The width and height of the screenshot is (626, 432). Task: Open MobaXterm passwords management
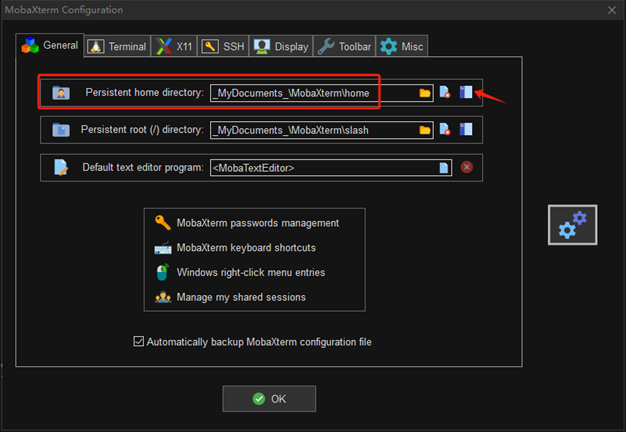click(x=258, y=223)
